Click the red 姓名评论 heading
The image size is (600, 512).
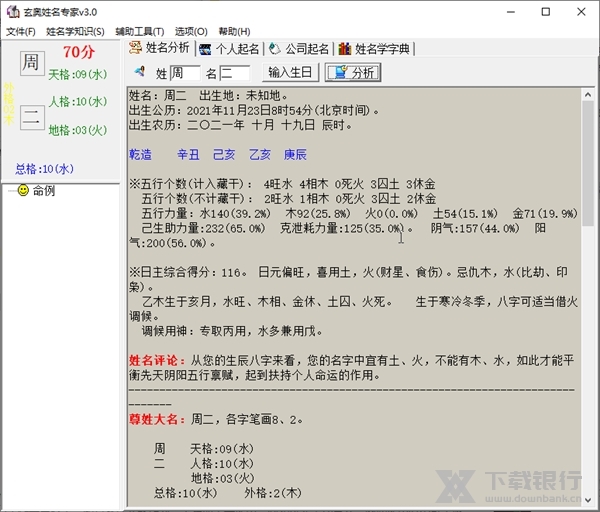157,360
